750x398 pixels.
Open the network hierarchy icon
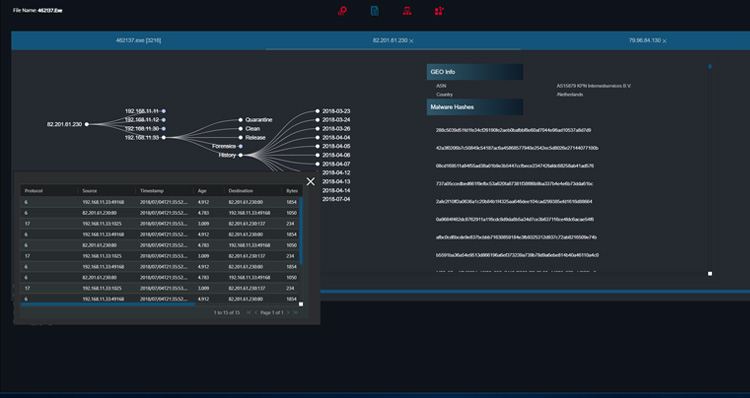point(407,11)
